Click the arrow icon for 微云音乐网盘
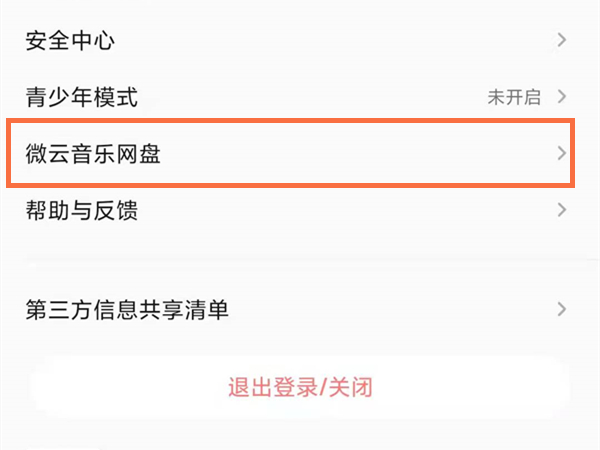The height and width of the screenshot is (450, 600). (x=562, y=153)
